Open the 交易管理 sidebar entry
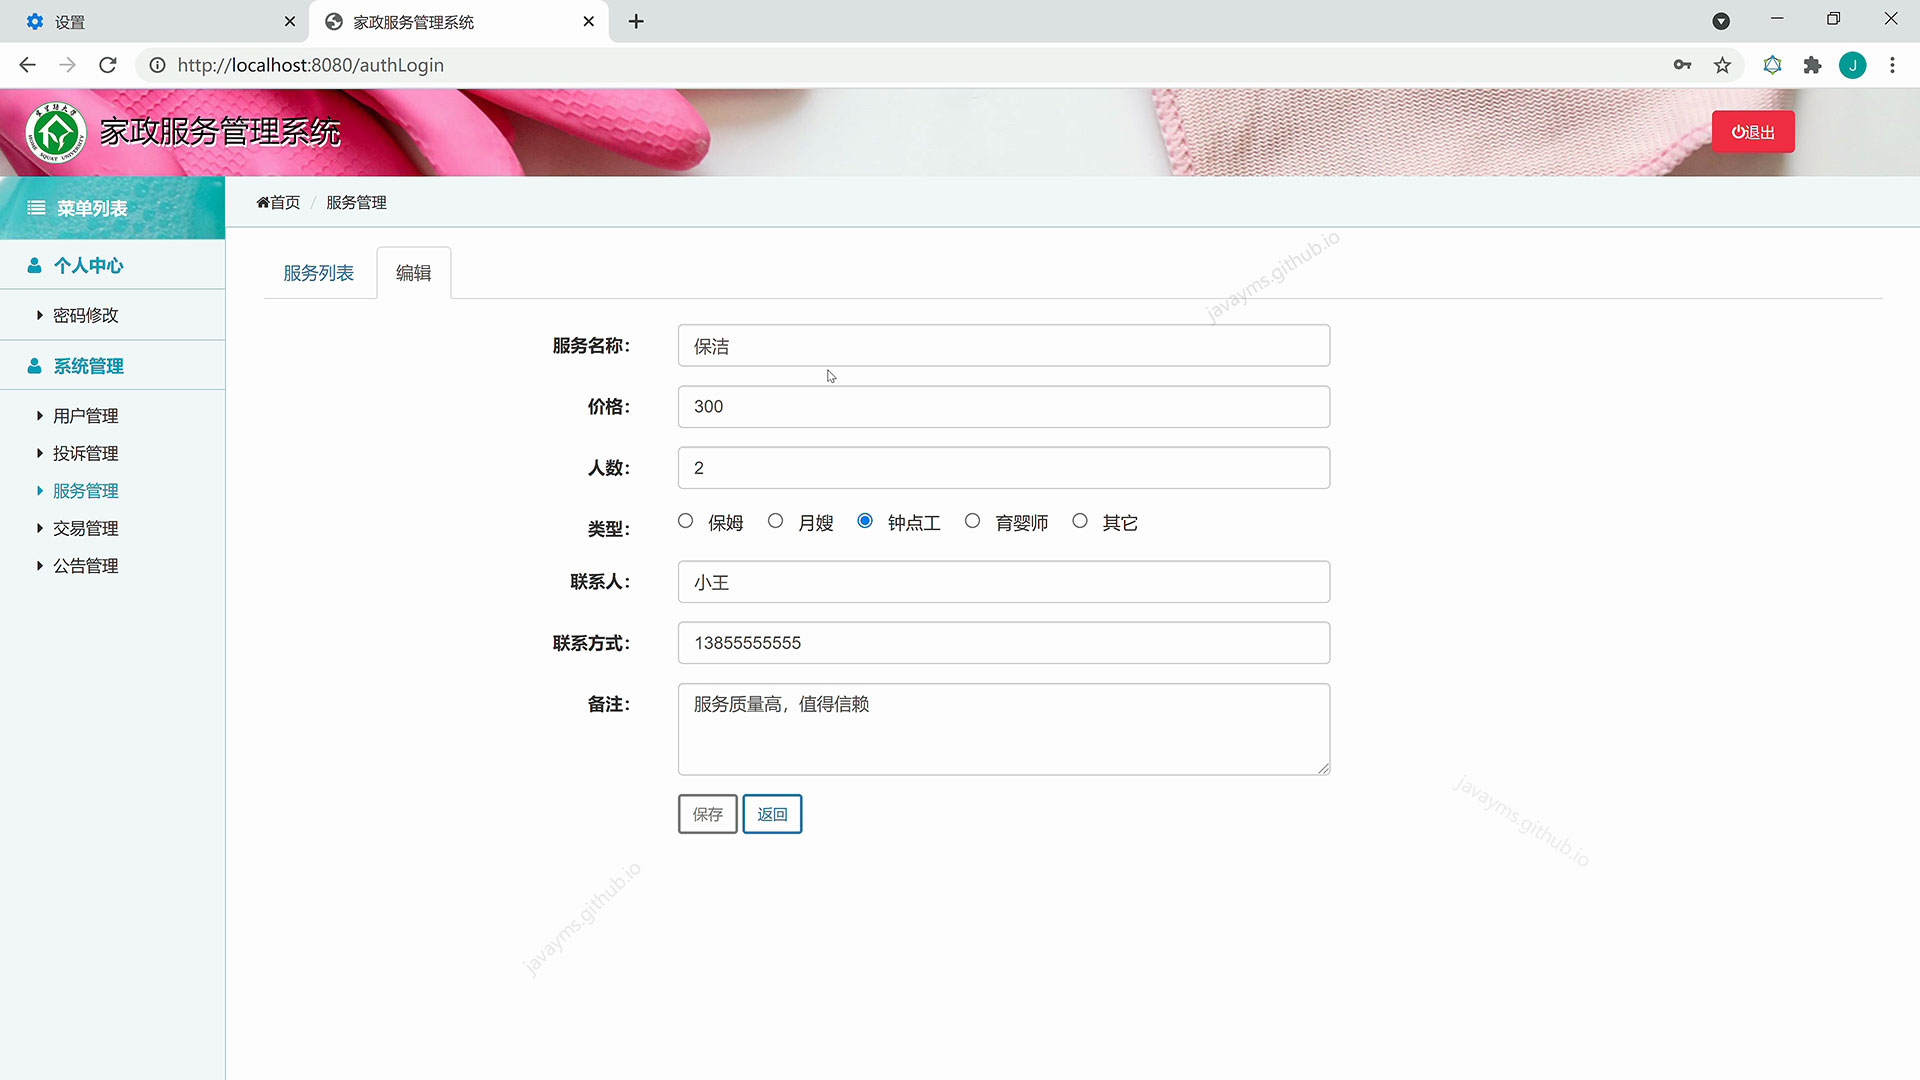 coord(85,528)
